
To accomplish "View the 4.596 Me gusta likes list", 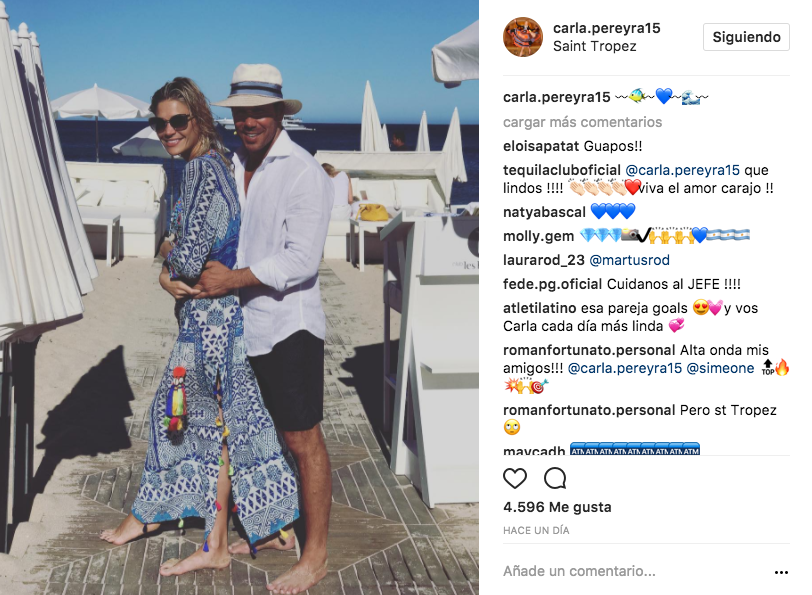I will (557, 507).
